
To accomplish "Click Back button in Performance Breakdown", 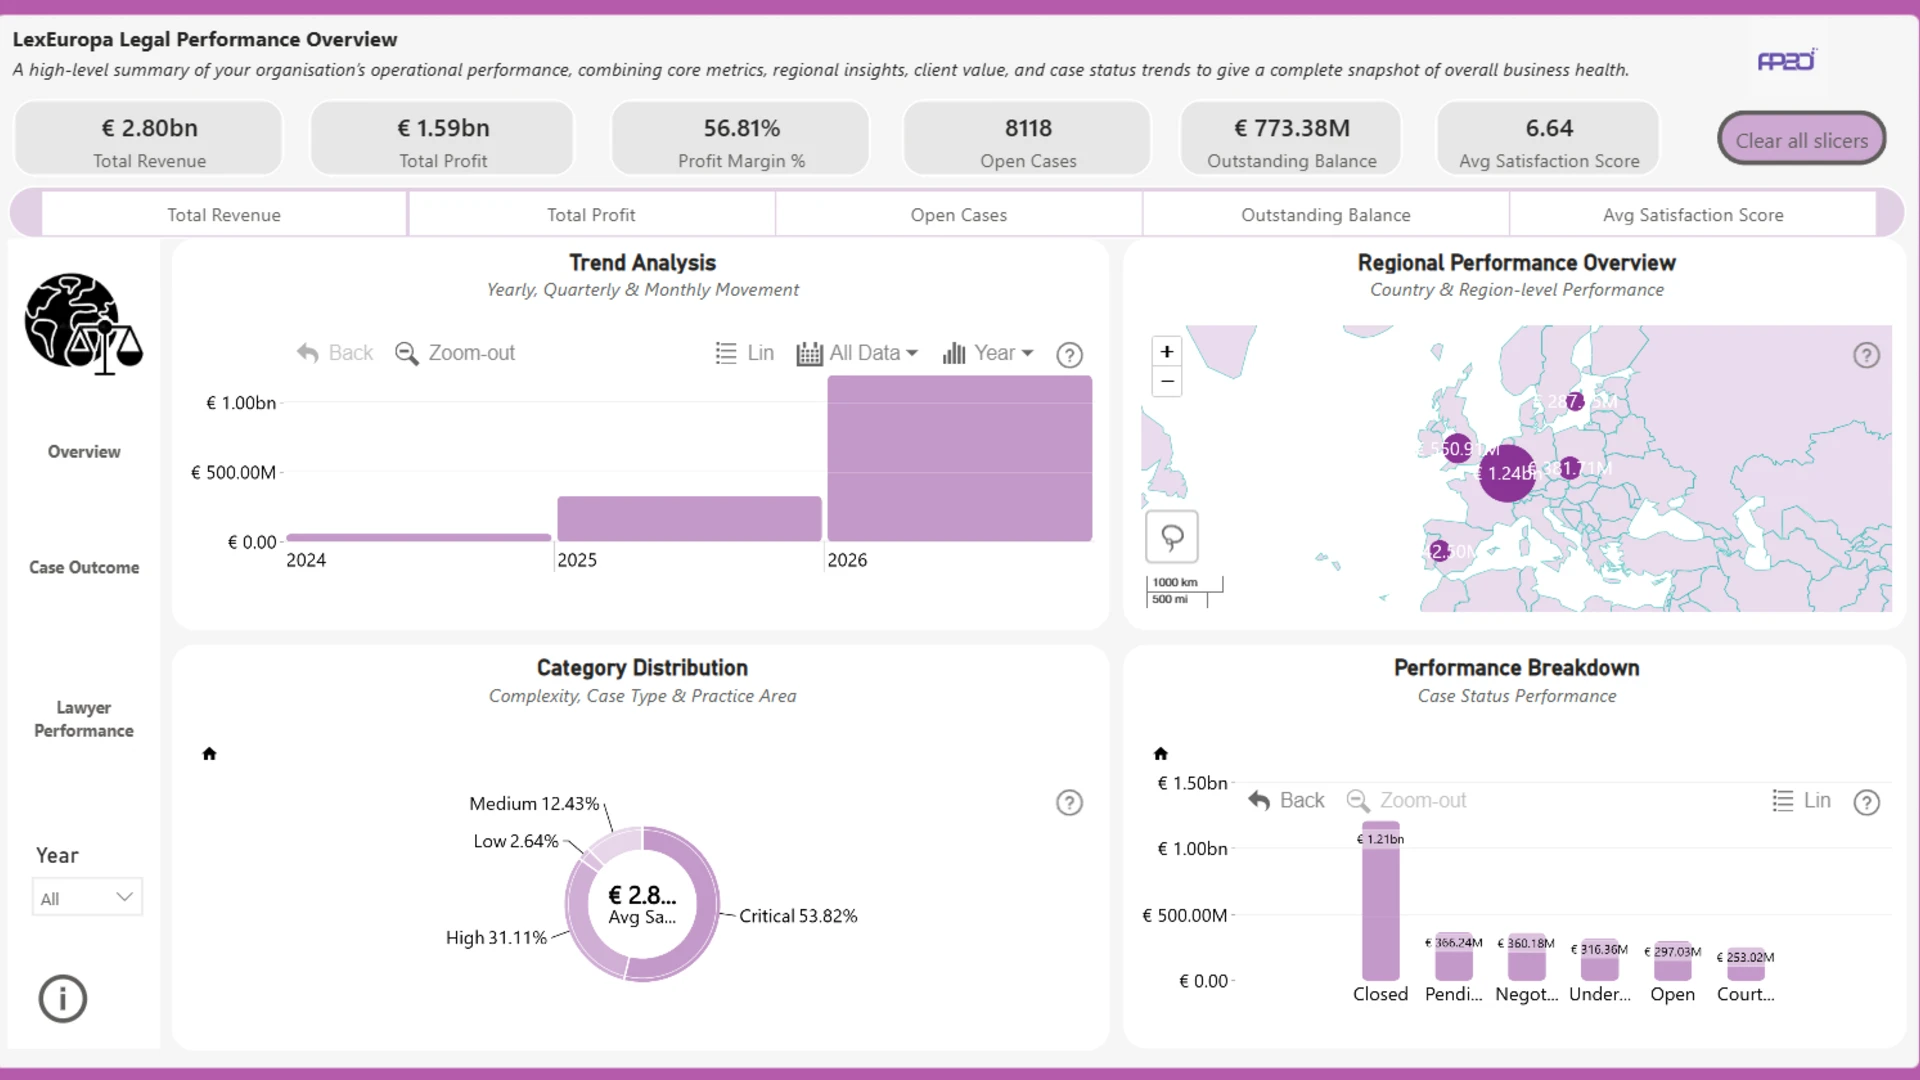I will point(1286,801).
